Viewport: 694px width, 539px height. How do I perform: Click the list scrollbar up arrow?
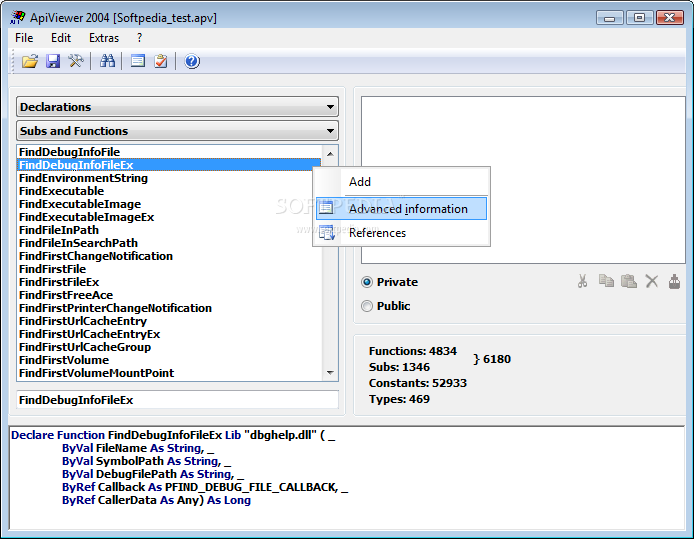point(330,154)
